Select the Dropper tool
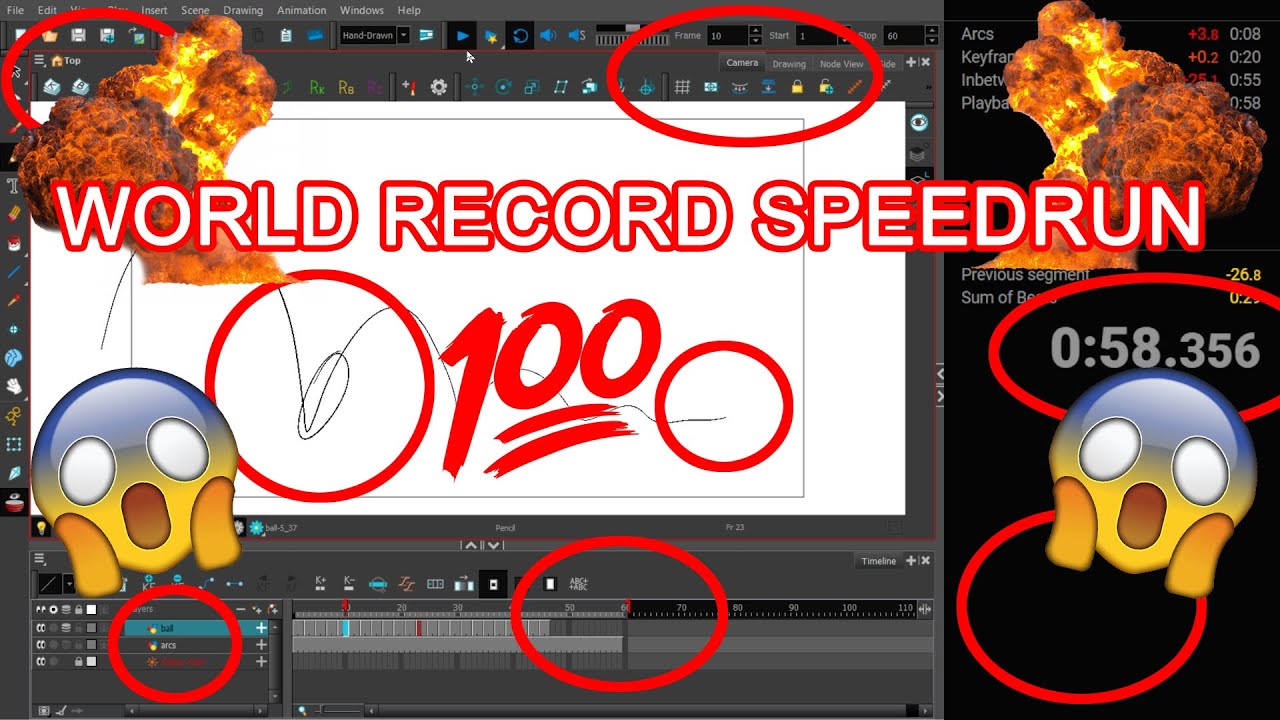The height and width of the screenshot is (720, 1280). click(14, 300)
